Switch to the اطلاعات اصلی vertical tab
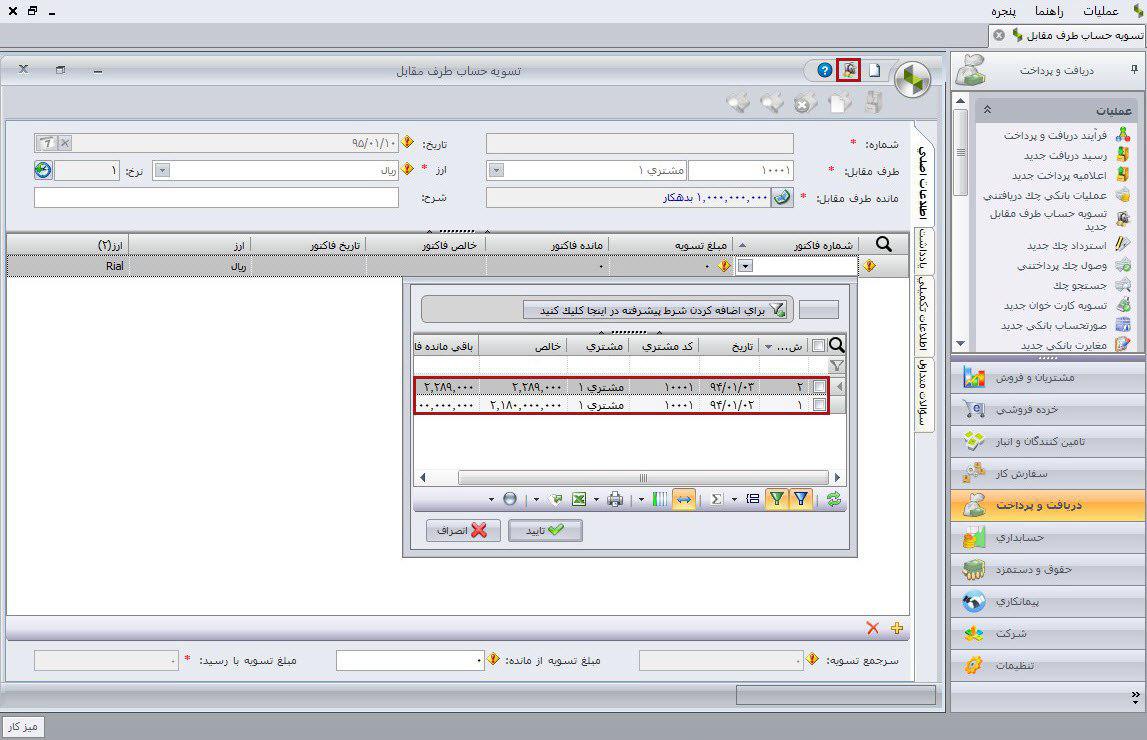The width and height of the screenshot is (1147, 740). (x=923, y=183)
